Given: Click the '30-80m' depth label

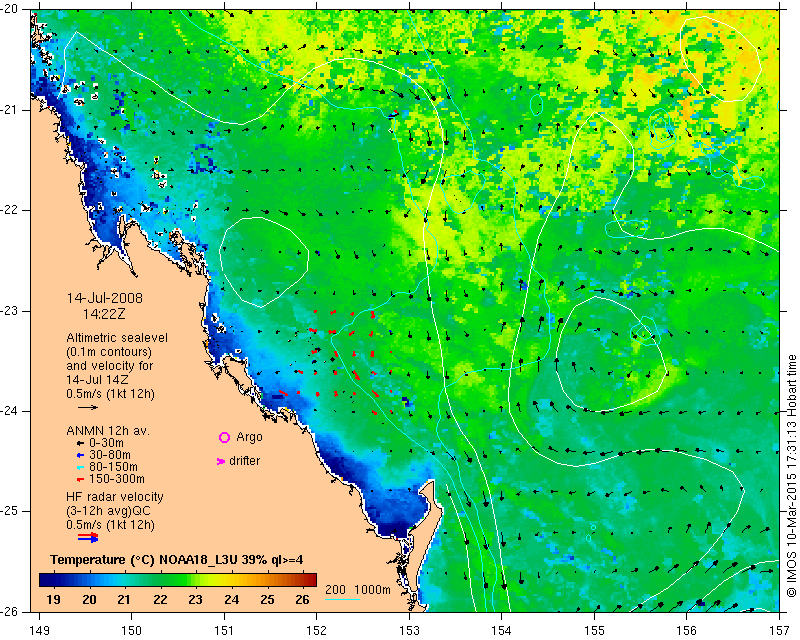Looking at the screenshot, I should tap(110, 455).
